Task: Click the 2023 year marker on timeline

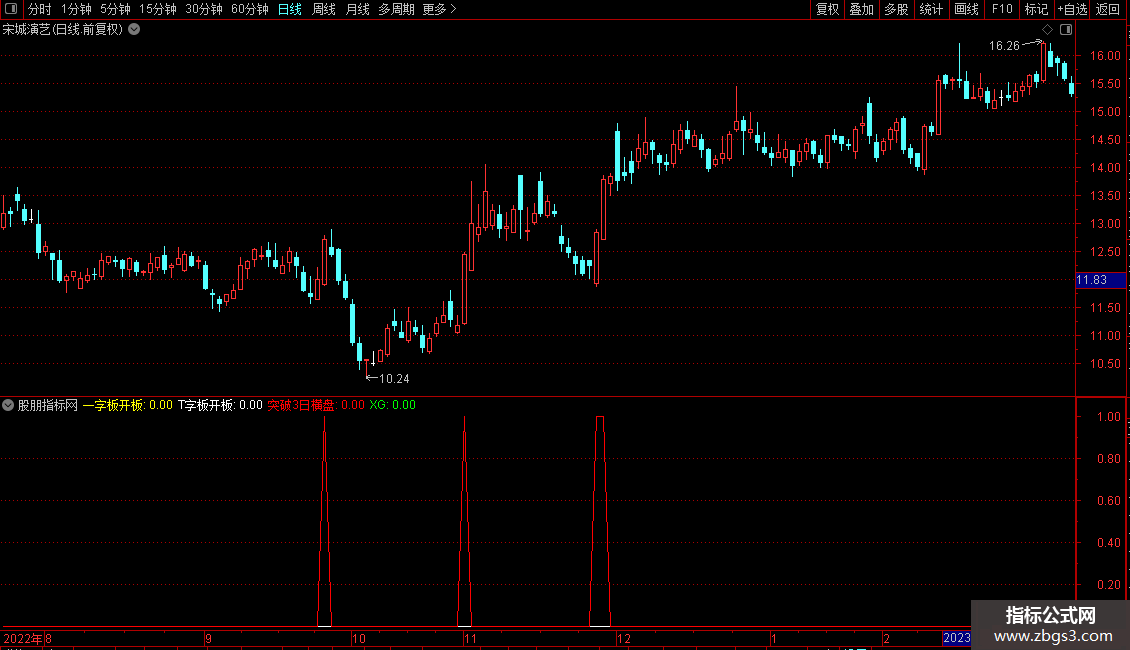Action: (x=956, y=638)
